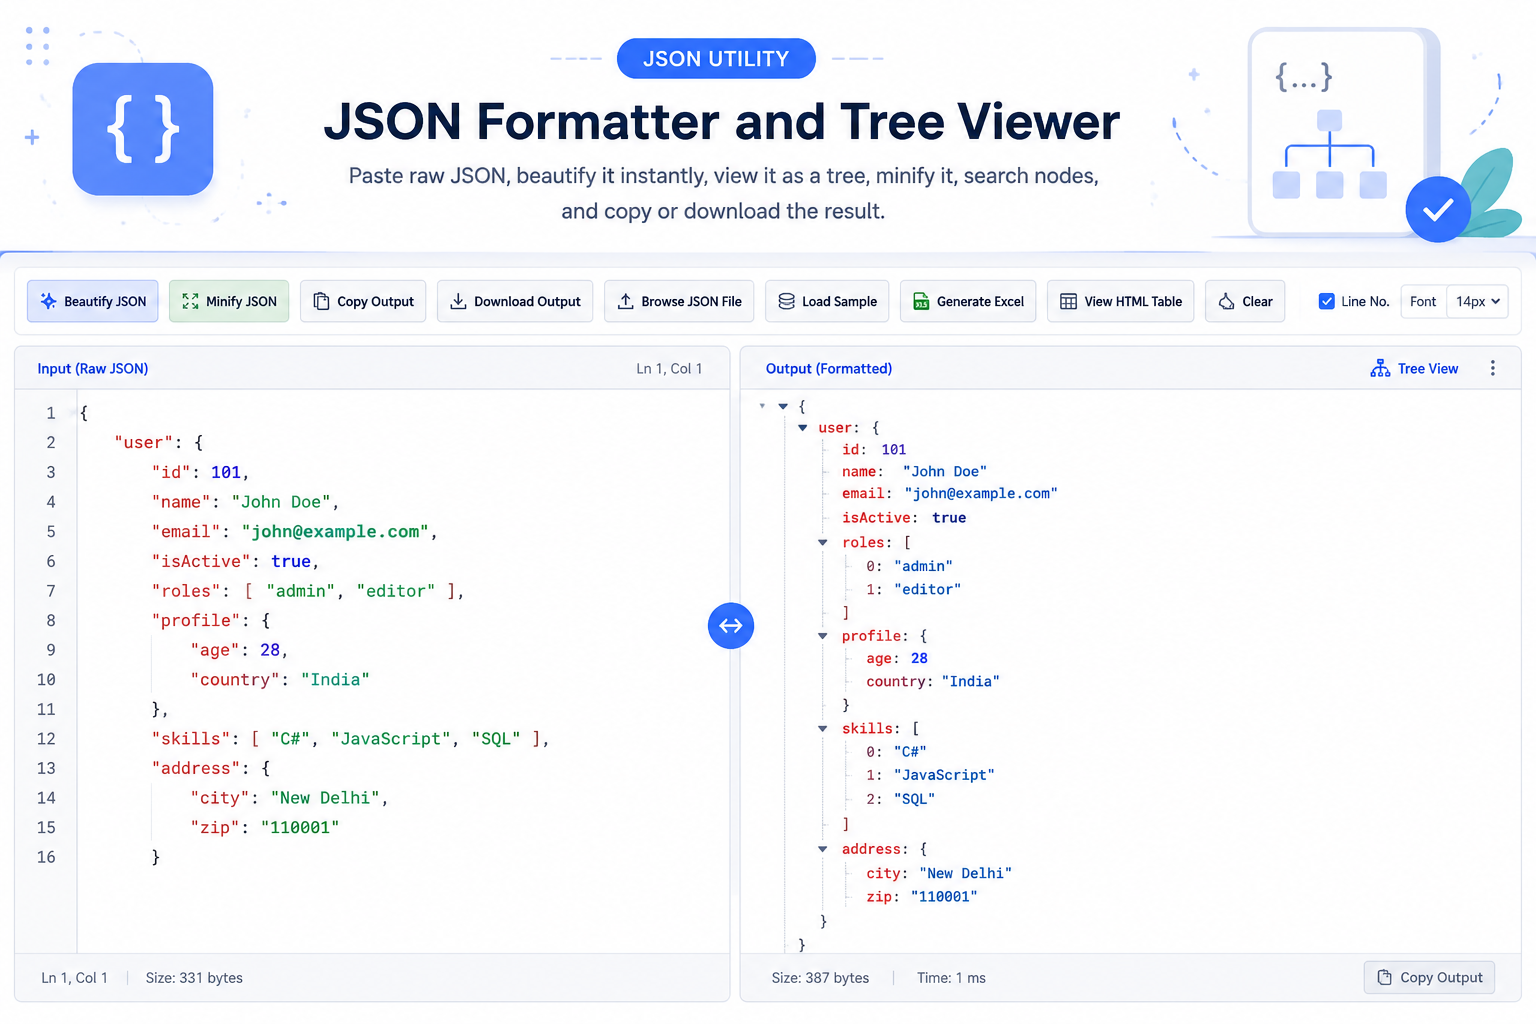
Task: Open the output panel three-dot menu
Action: pos(1493,368)
